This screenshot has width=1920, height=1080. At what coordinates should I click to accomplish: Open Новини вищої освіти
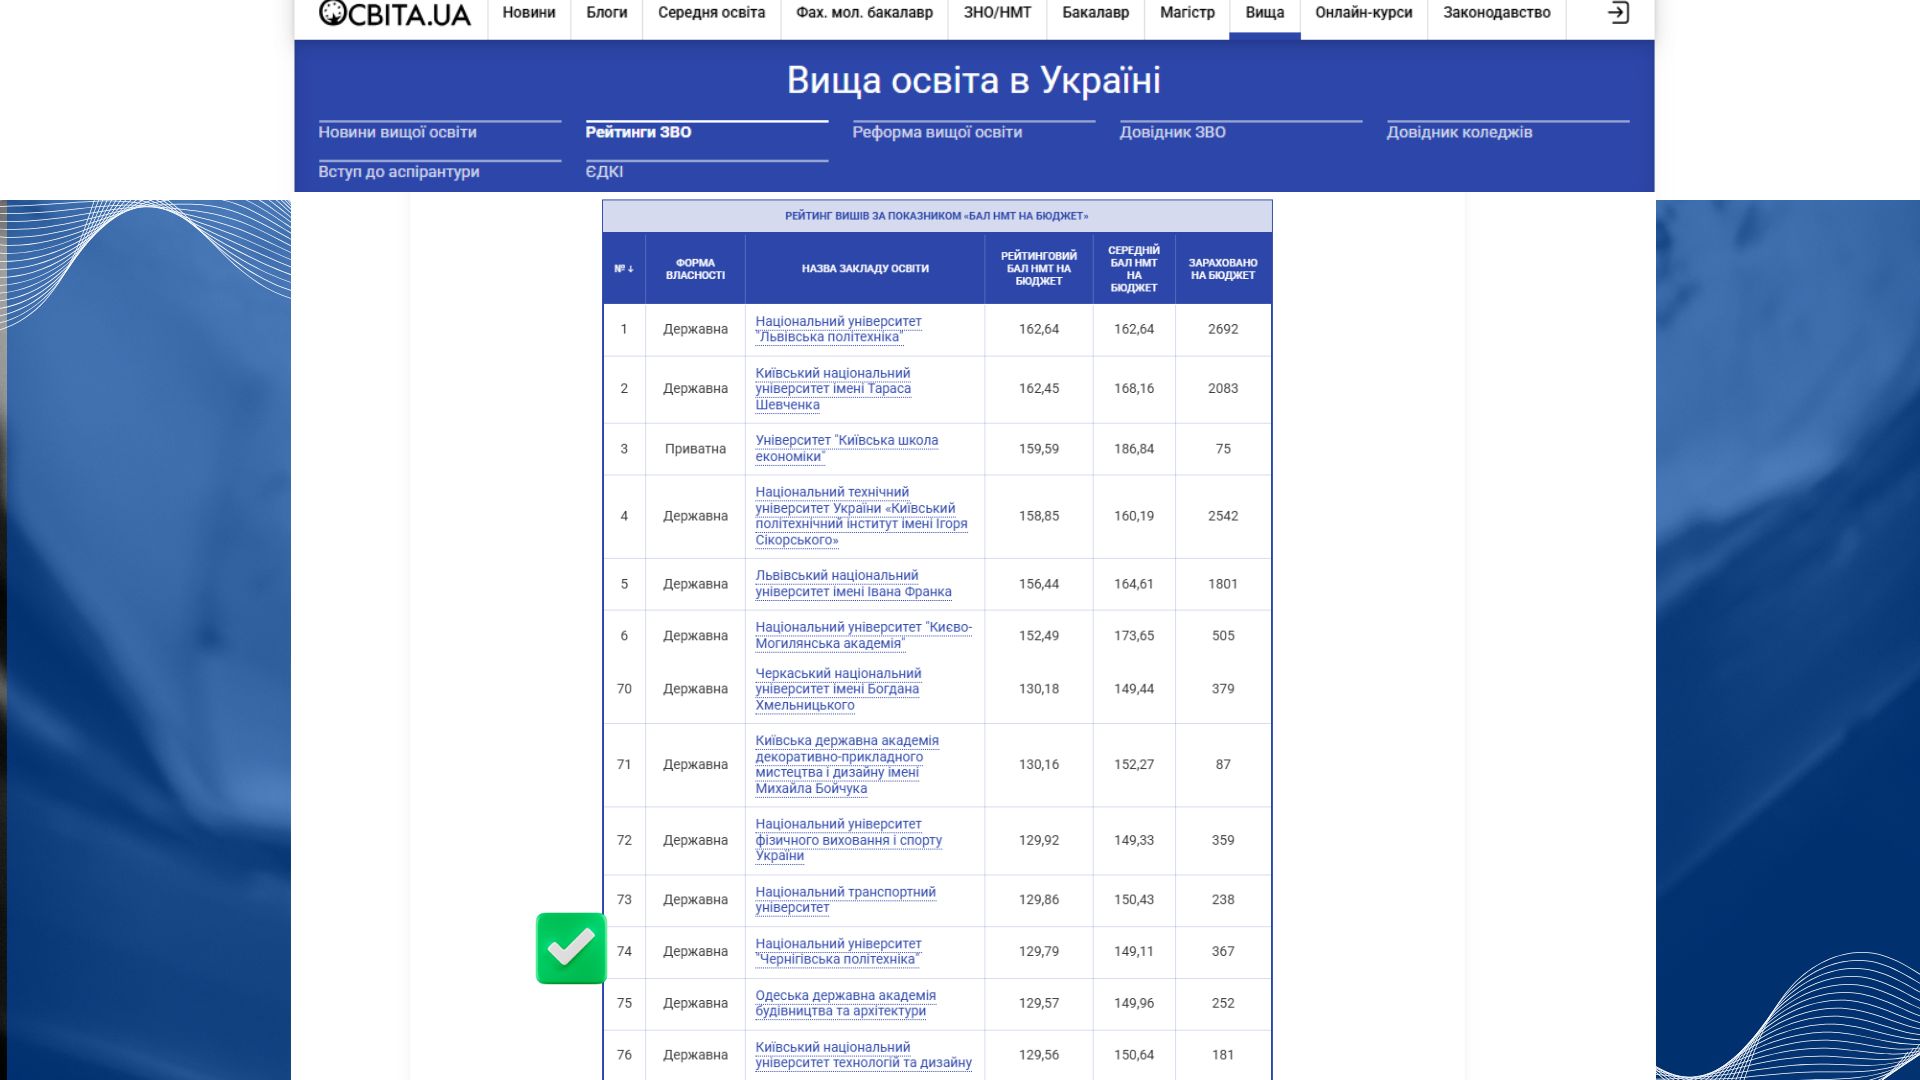(396, 131)
